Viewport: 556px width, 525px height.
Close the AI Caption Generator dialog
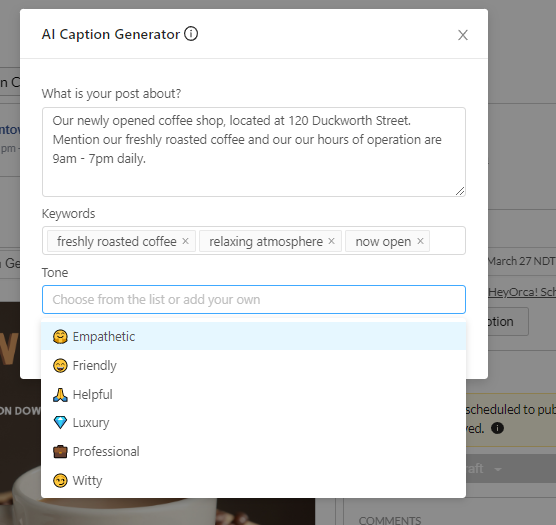(463, 35)
